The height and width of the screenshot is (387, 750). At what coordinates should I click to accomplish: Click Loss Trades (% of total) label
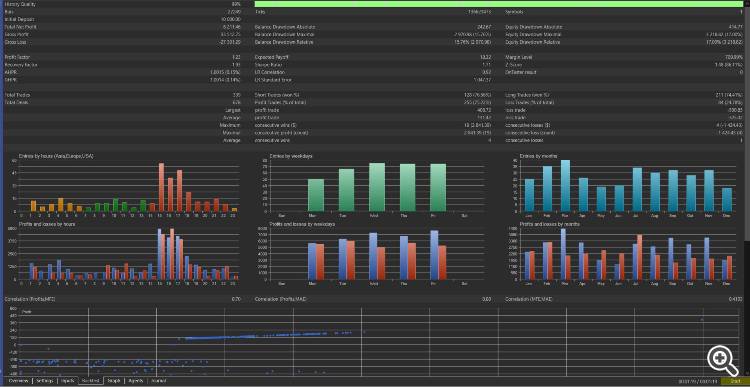pos(530,103)
